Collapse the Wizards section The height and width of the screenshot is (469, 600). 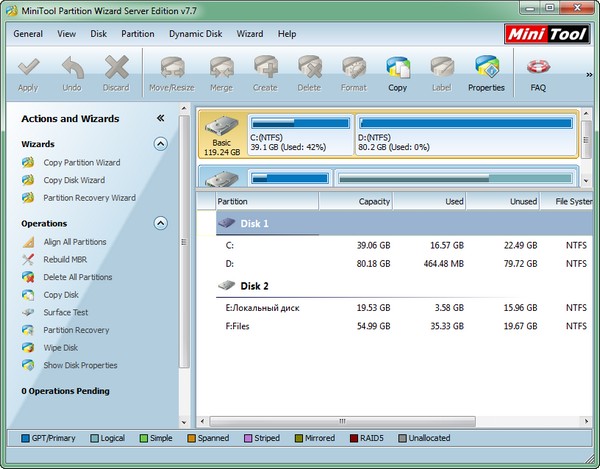click(160, 144)
